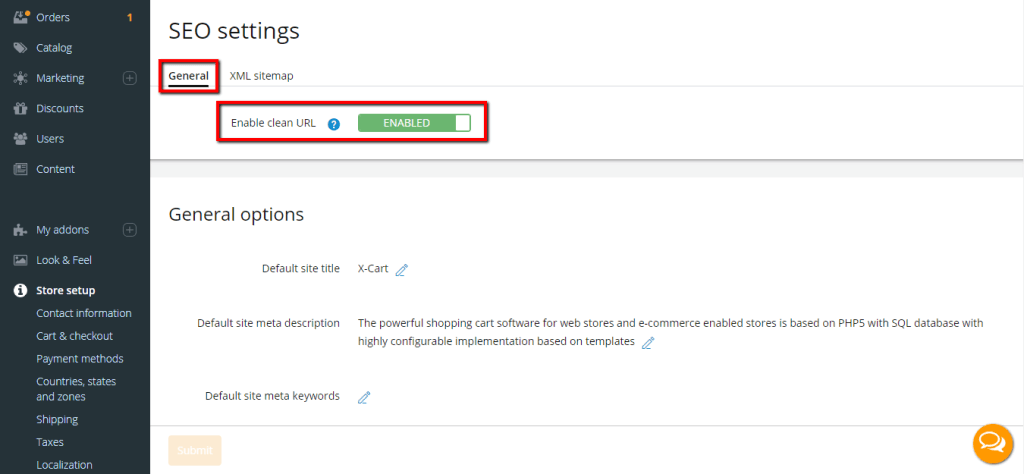The height and width of the screenshot is (474, 1024).
Task: Switch to the General tab
Action: [188, 76]
